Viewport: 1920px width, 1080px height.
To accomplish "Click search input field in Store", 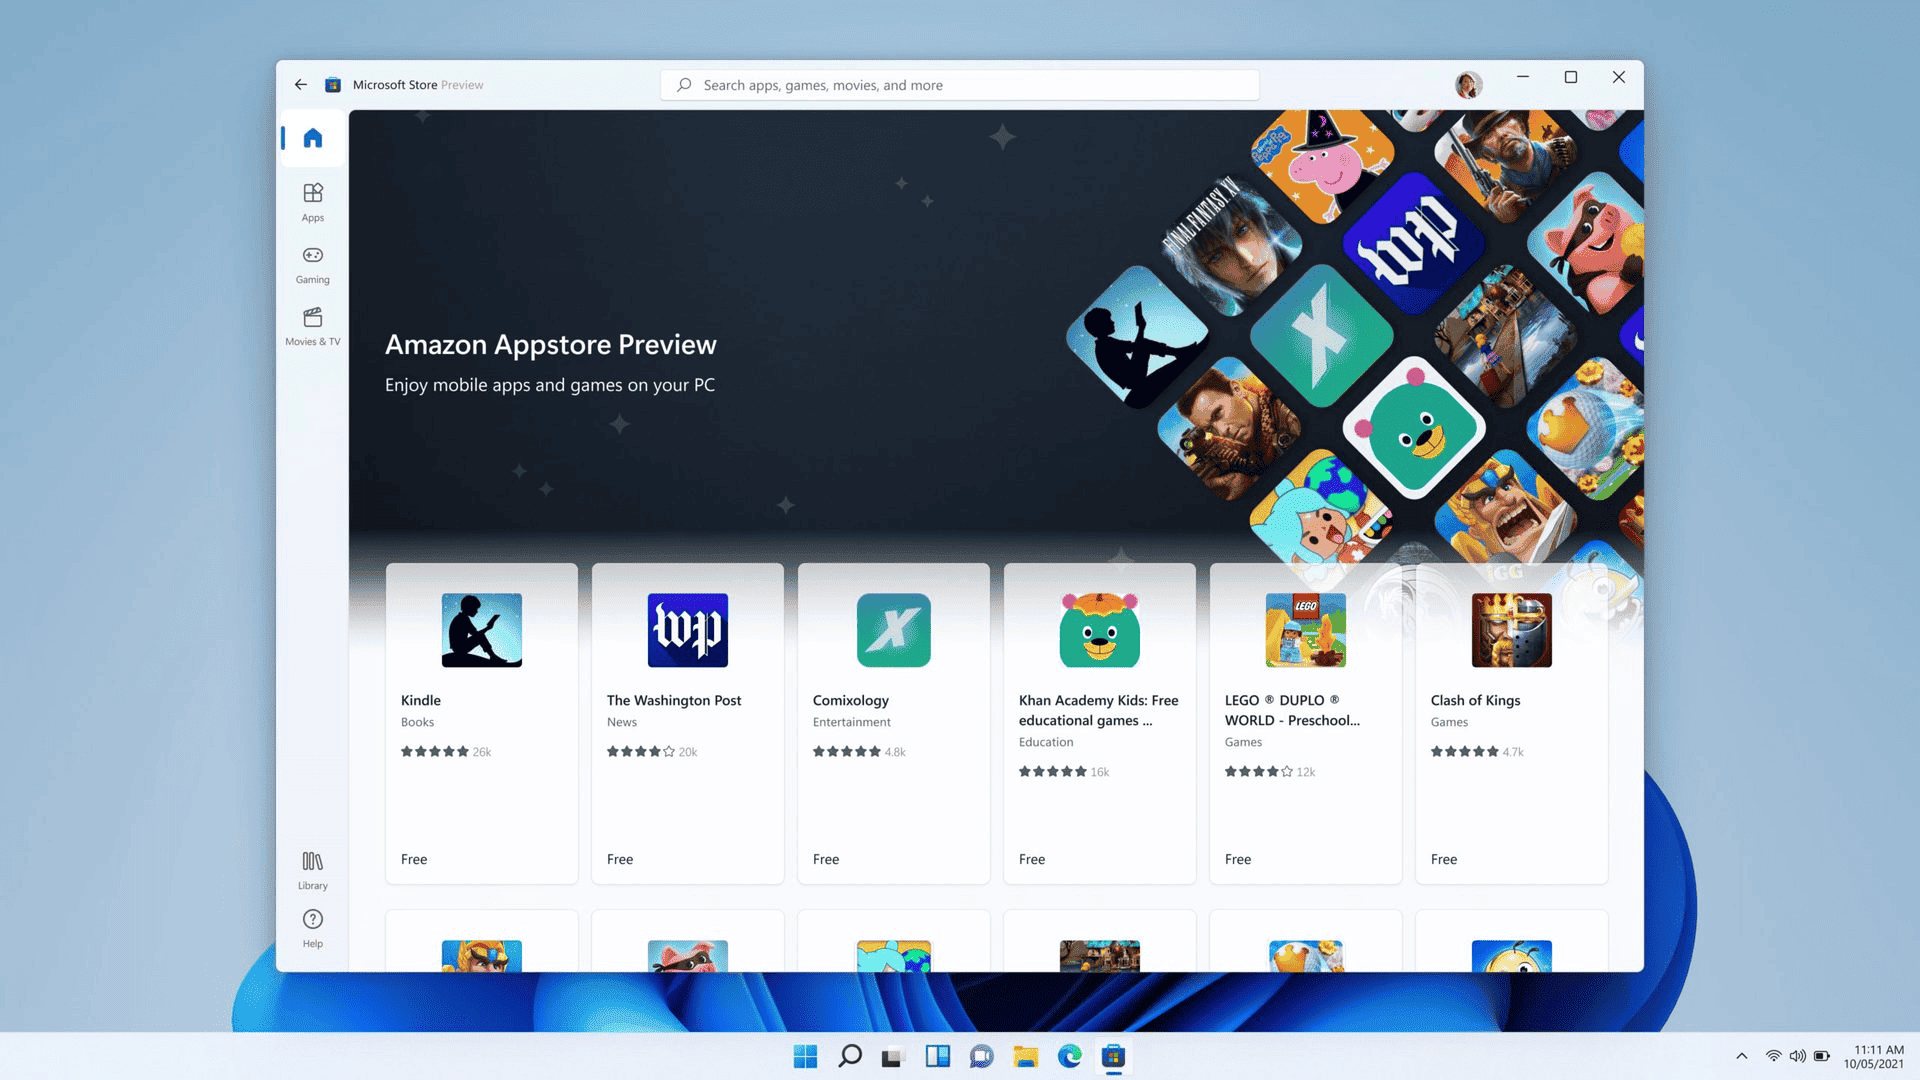I will pos(960,84).
